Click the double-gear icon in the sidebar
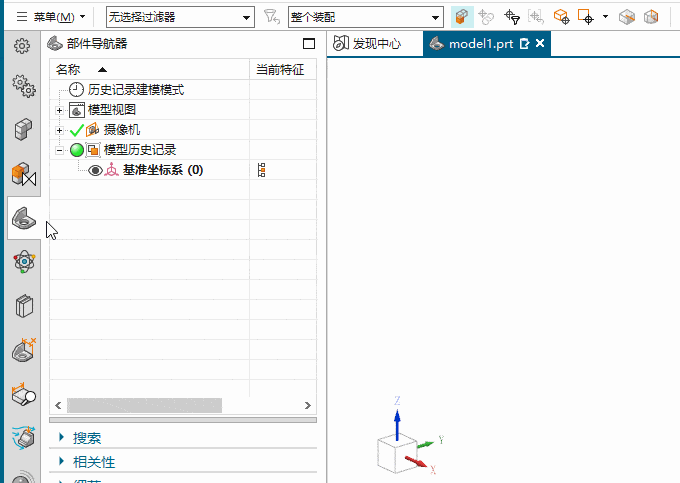The image size is (680, 483). tap(24, 86)
